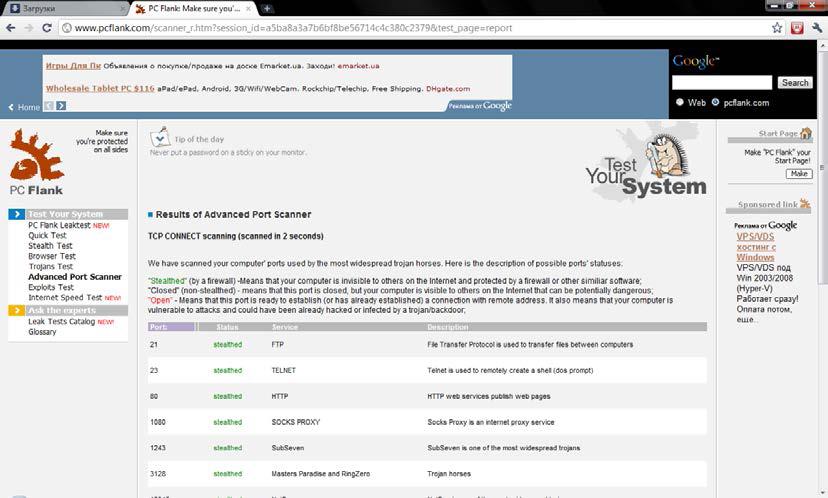Reload the page with refresh icon
The width and height of the screenshot is (828, 498).
point(46,28)
